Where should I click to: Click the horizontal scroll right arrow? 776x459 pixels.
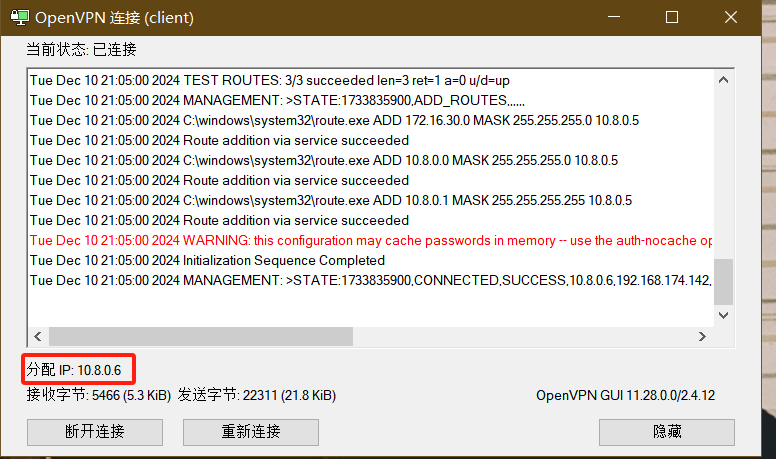tap(702, 337)
